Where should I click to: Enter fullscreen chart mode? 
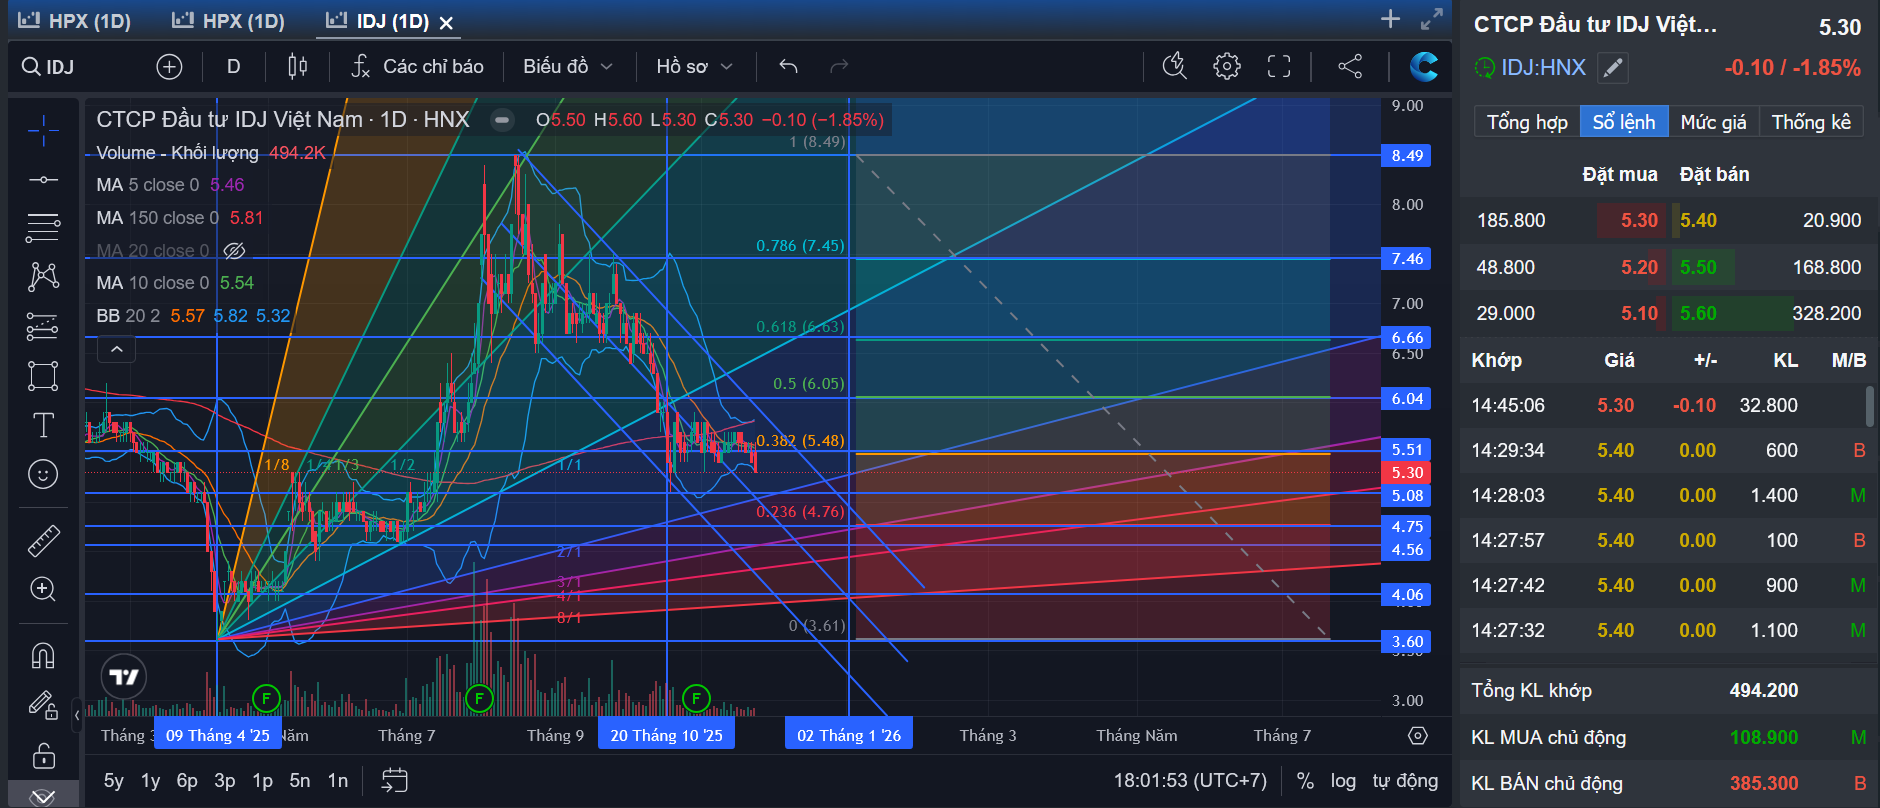[1279, 67]
